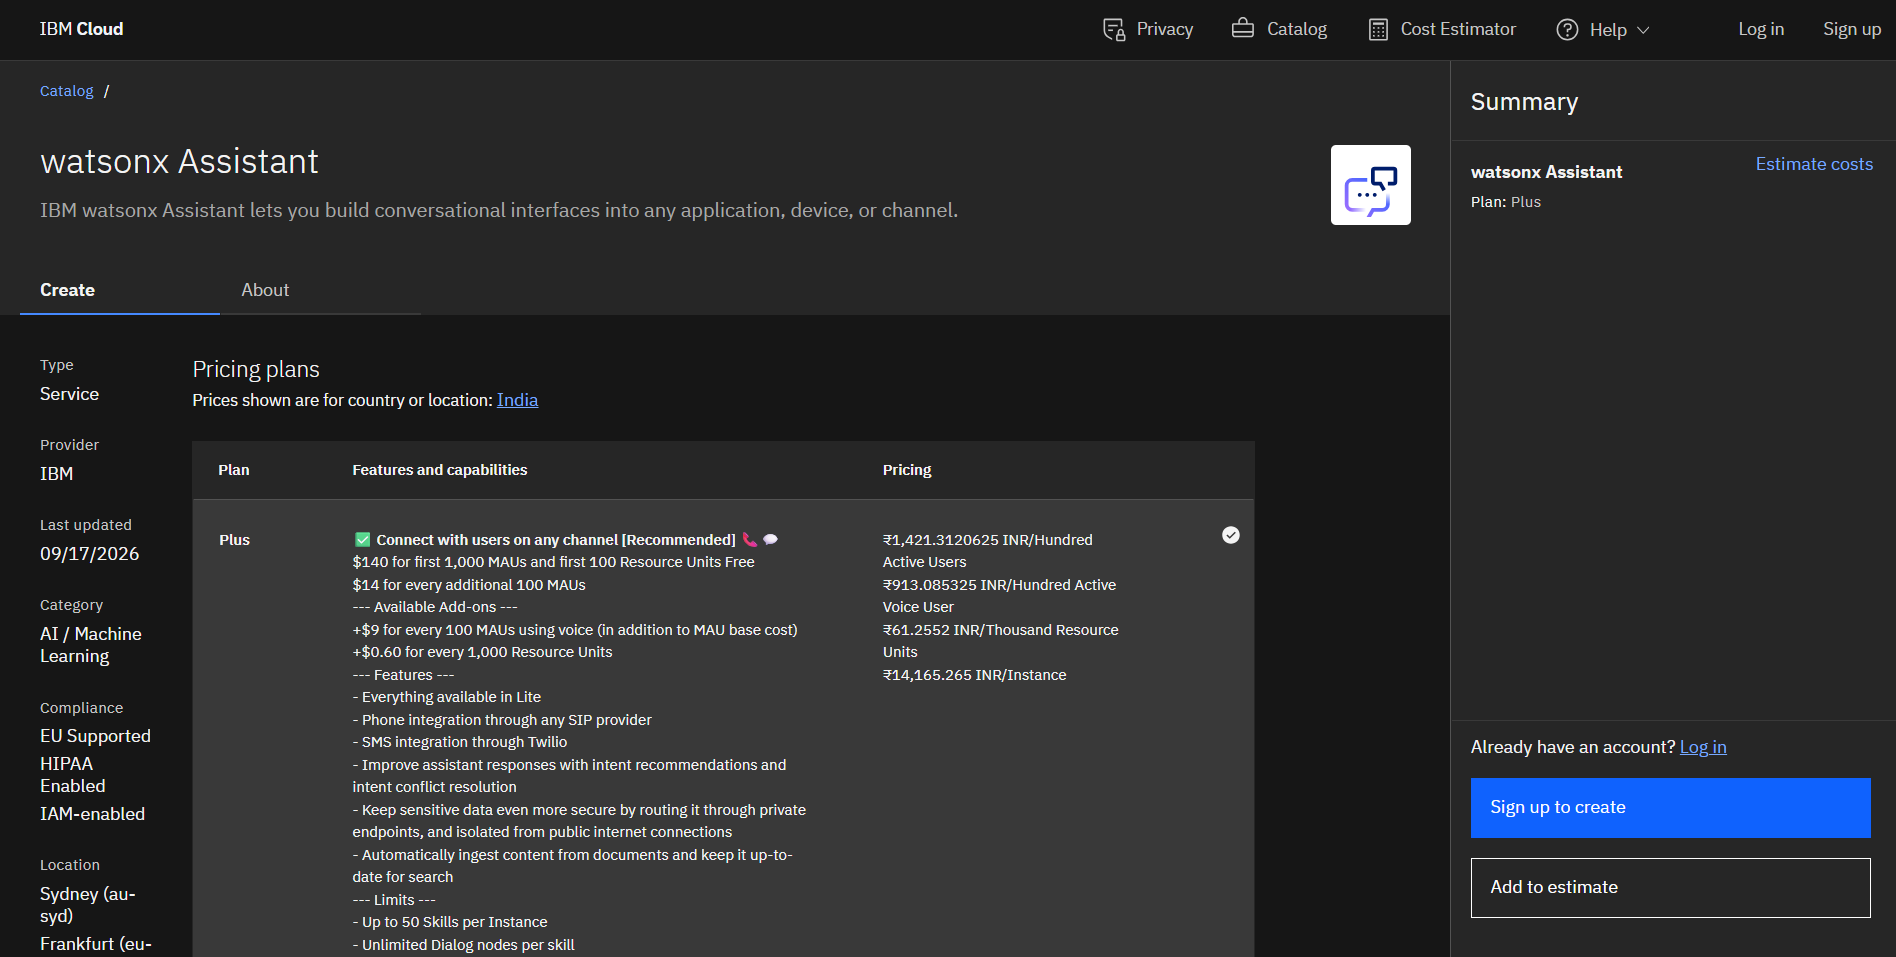Click the IAM-enabled compliance entry

[x=92, y=814]
